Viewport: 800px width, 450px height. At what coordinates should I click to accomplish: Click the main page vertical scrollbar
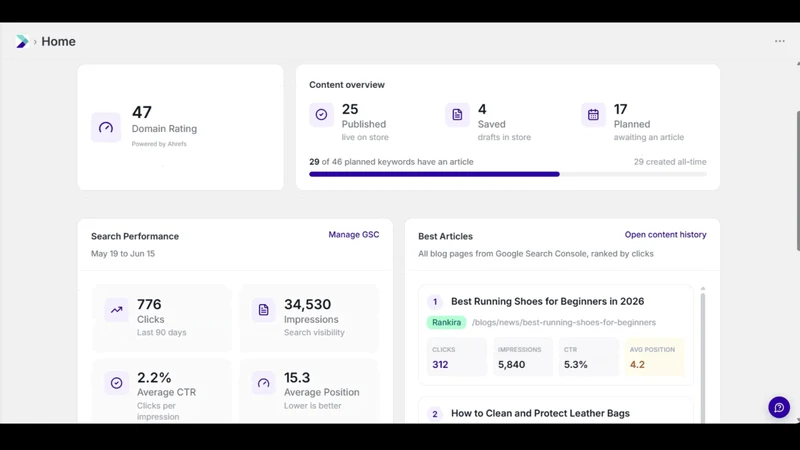tap(798, 181)
